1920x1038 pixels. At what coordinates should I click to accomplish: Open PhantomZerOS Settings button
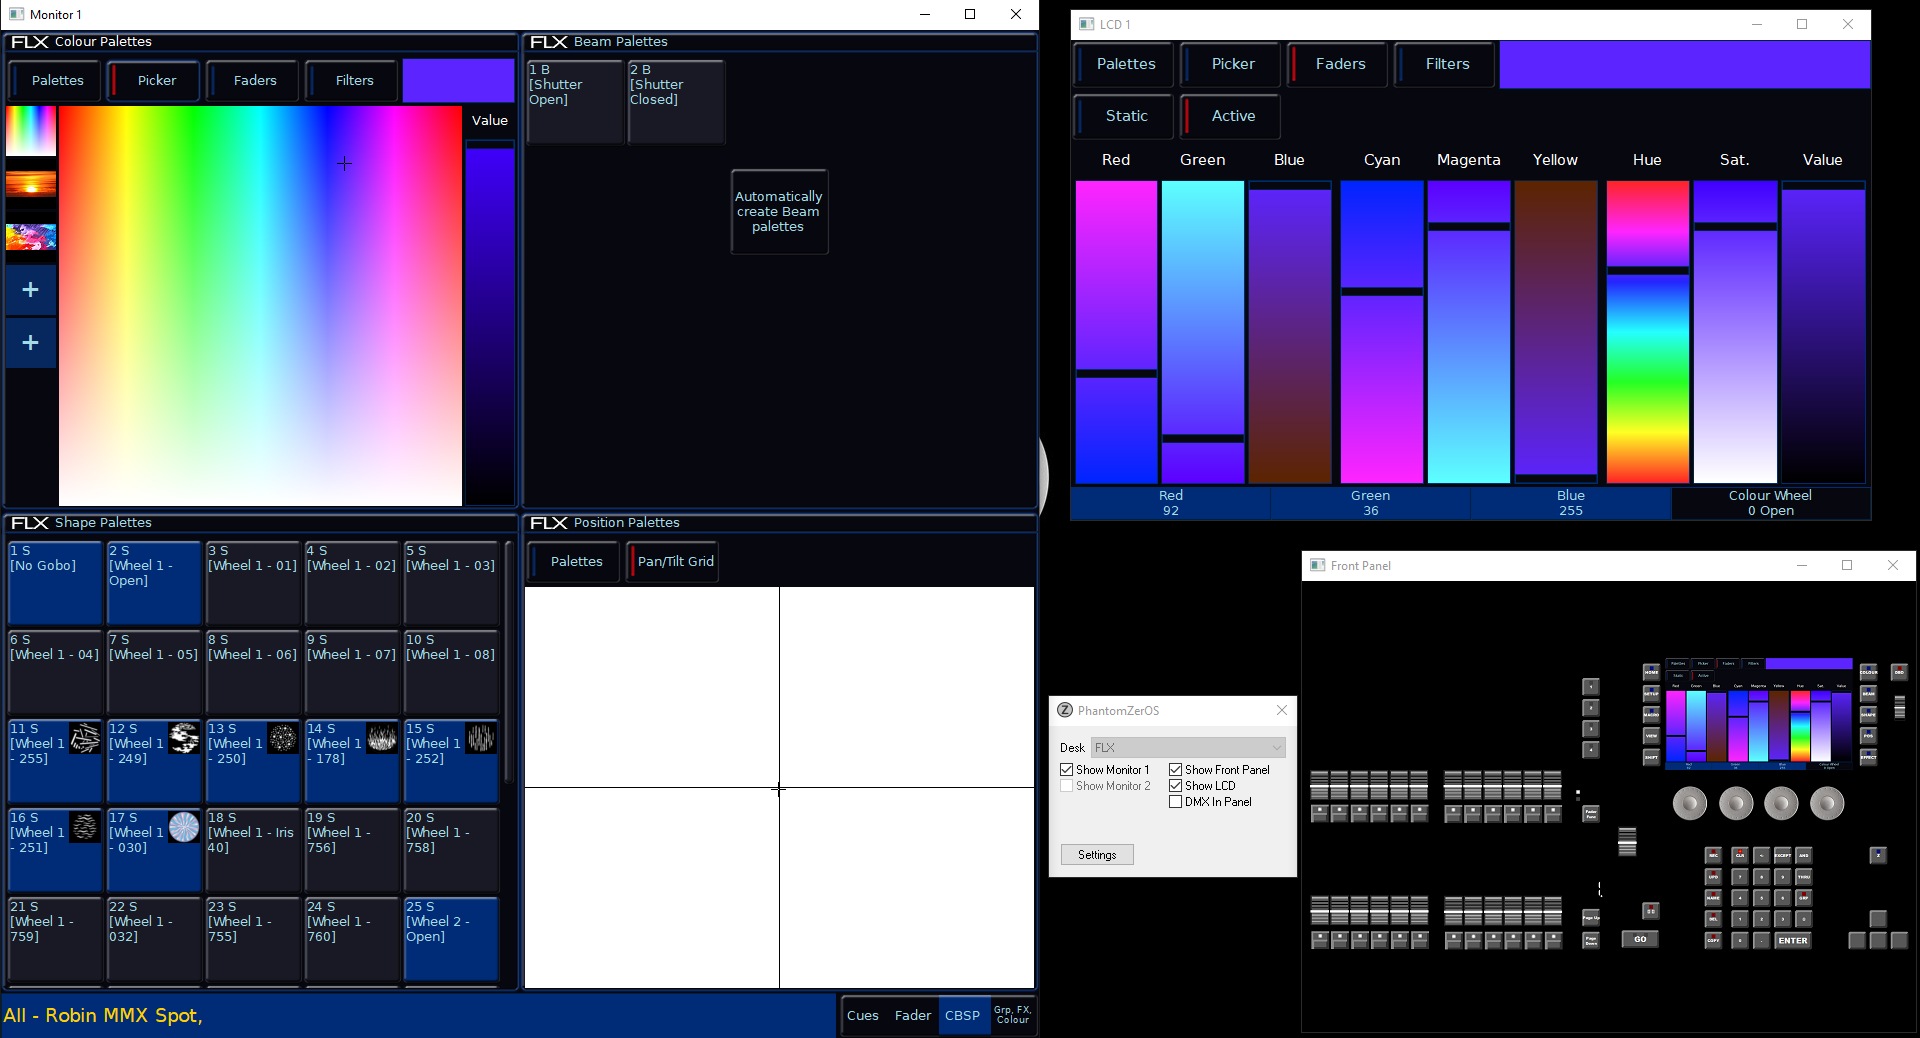[1097, 855]
